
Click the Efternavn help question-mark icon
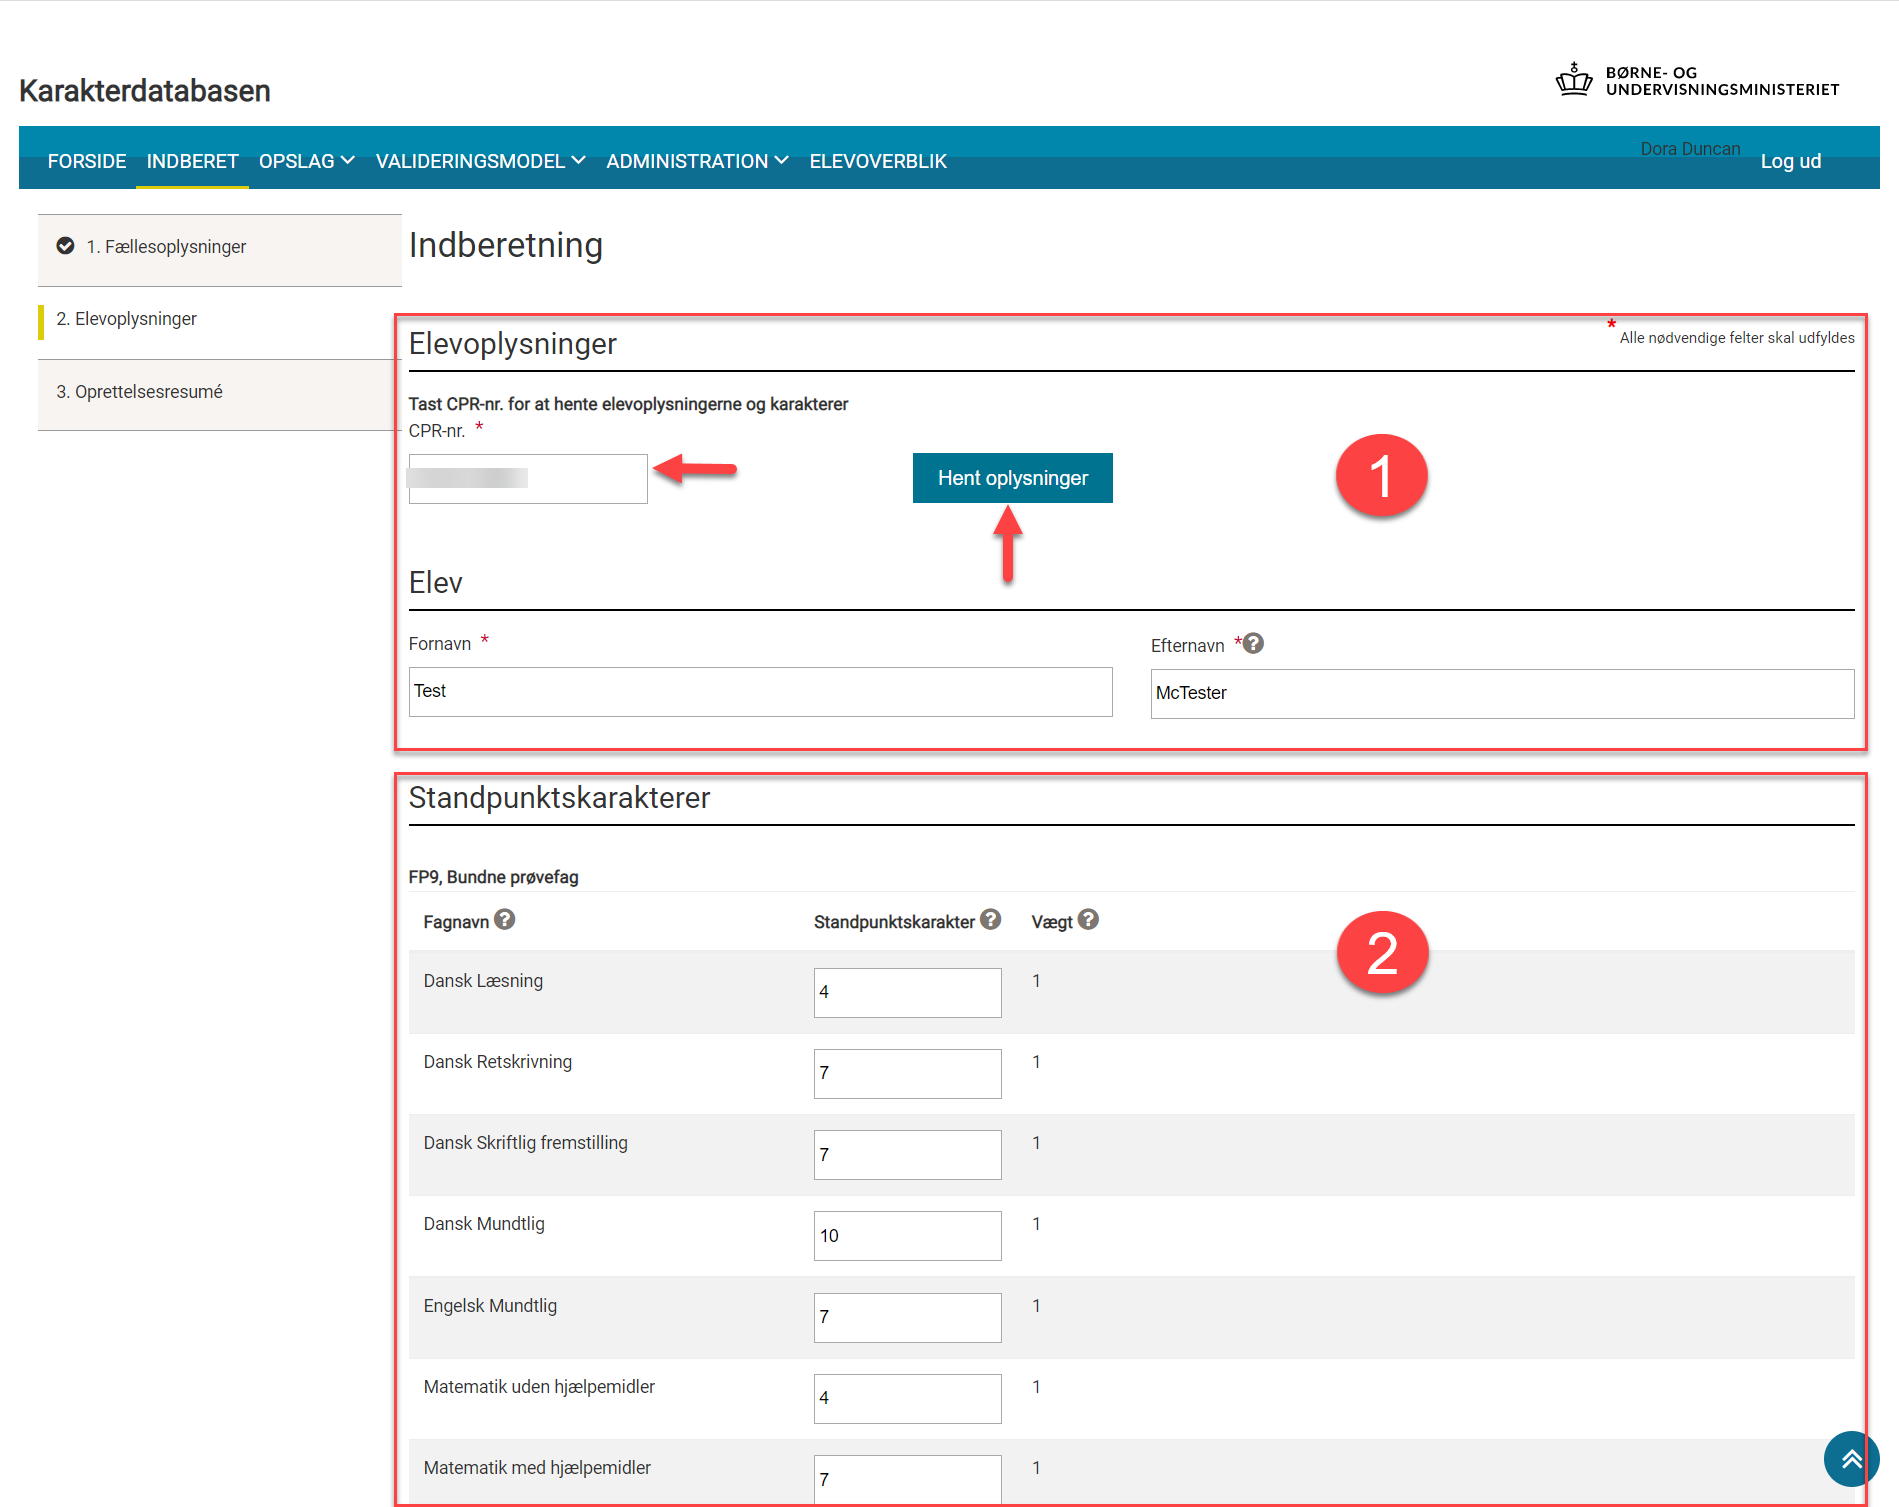(x=1253, y=643)
